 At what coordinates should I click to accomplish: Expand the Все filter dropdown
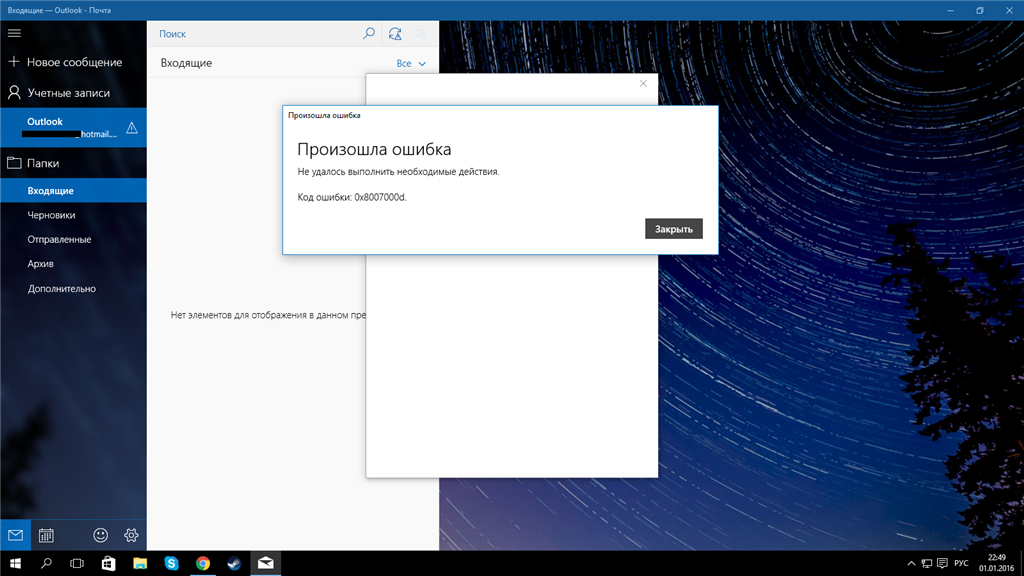[x=411, y=63]
